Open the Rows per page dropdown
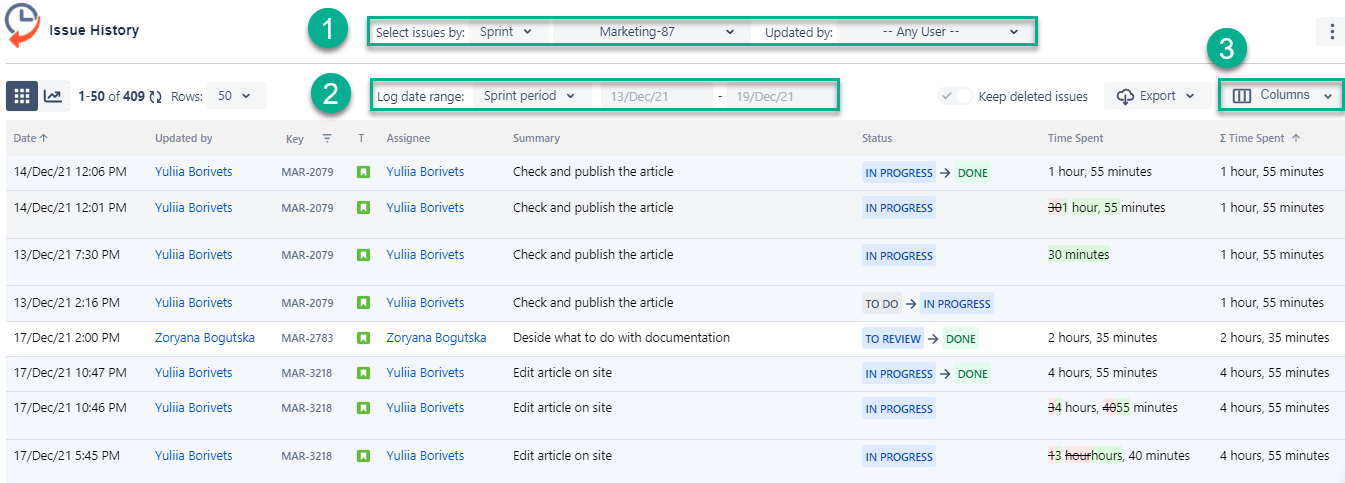This screenshot has width=1345, height=483. point(238,96)
